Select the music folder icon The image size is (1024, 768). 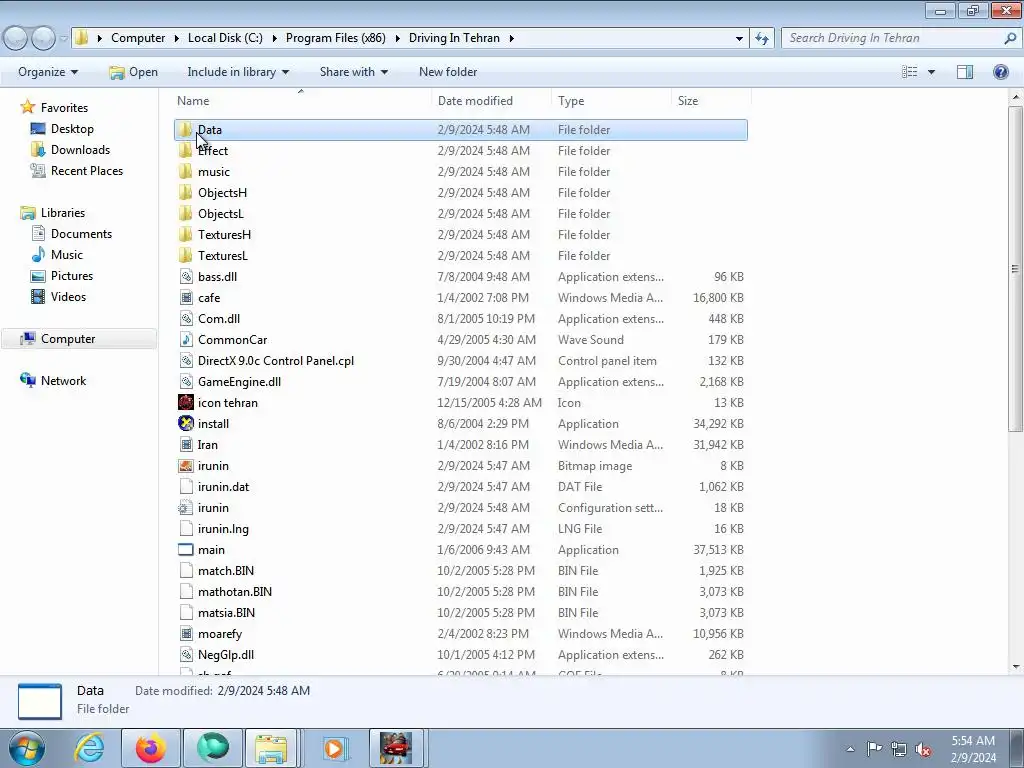[185, 171]
